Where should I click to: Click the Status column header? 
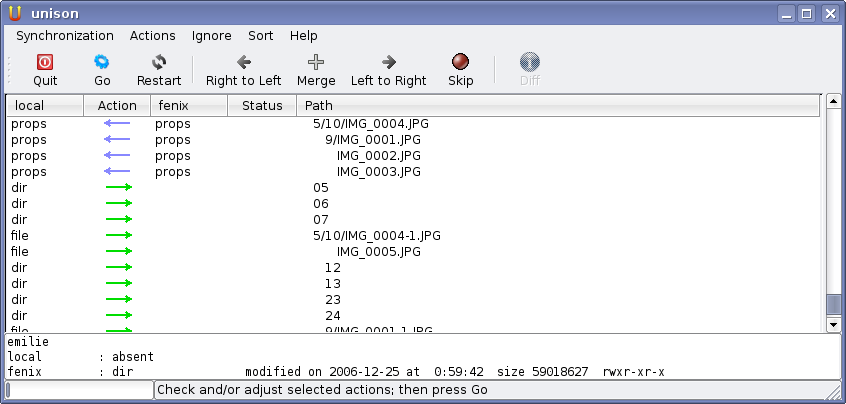262,106
